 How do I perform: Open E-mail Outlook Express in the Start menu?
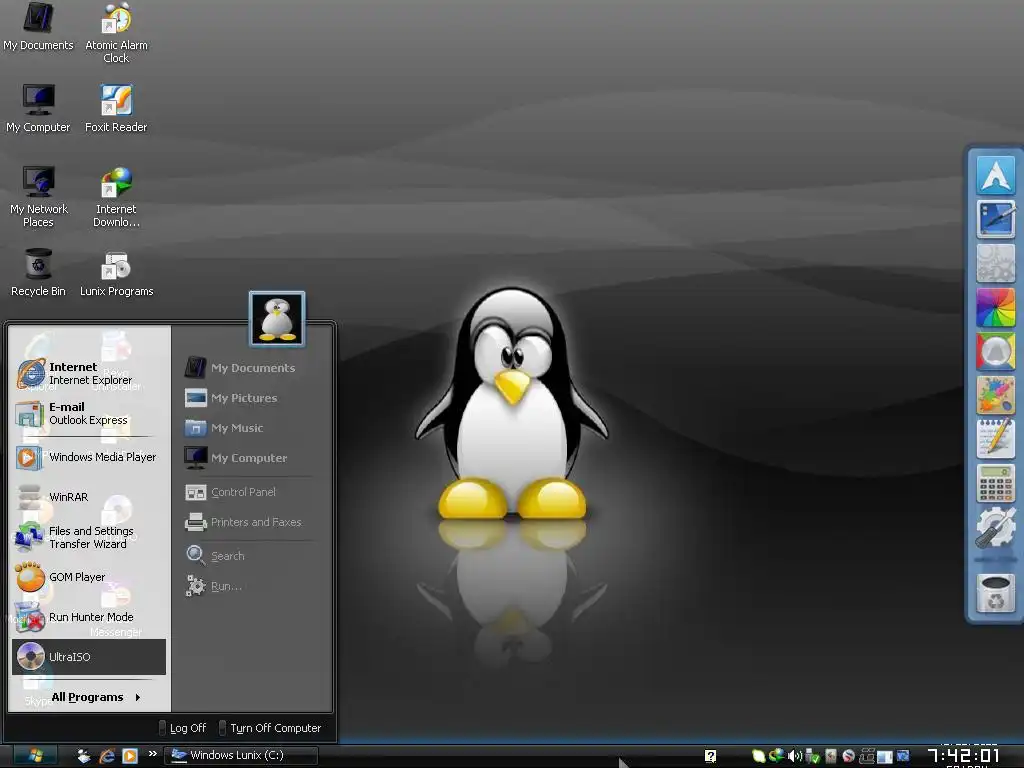coord(89,413)
